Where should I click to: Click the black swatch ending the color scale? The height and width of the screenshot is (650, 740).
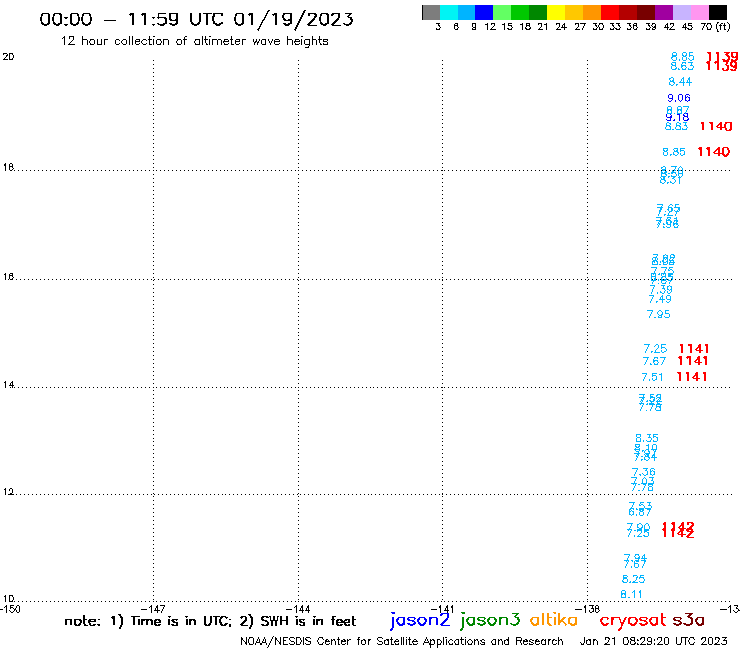(717, 12)
